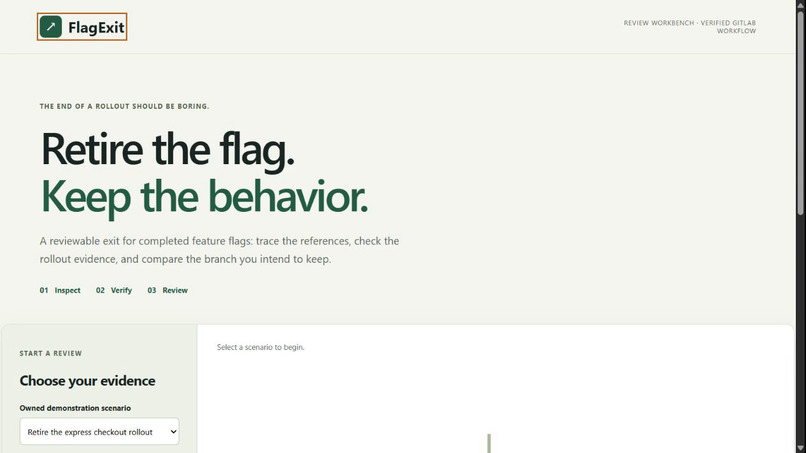
Task: Click the scrollbar down arrow
Action: (x=800, y=448)
